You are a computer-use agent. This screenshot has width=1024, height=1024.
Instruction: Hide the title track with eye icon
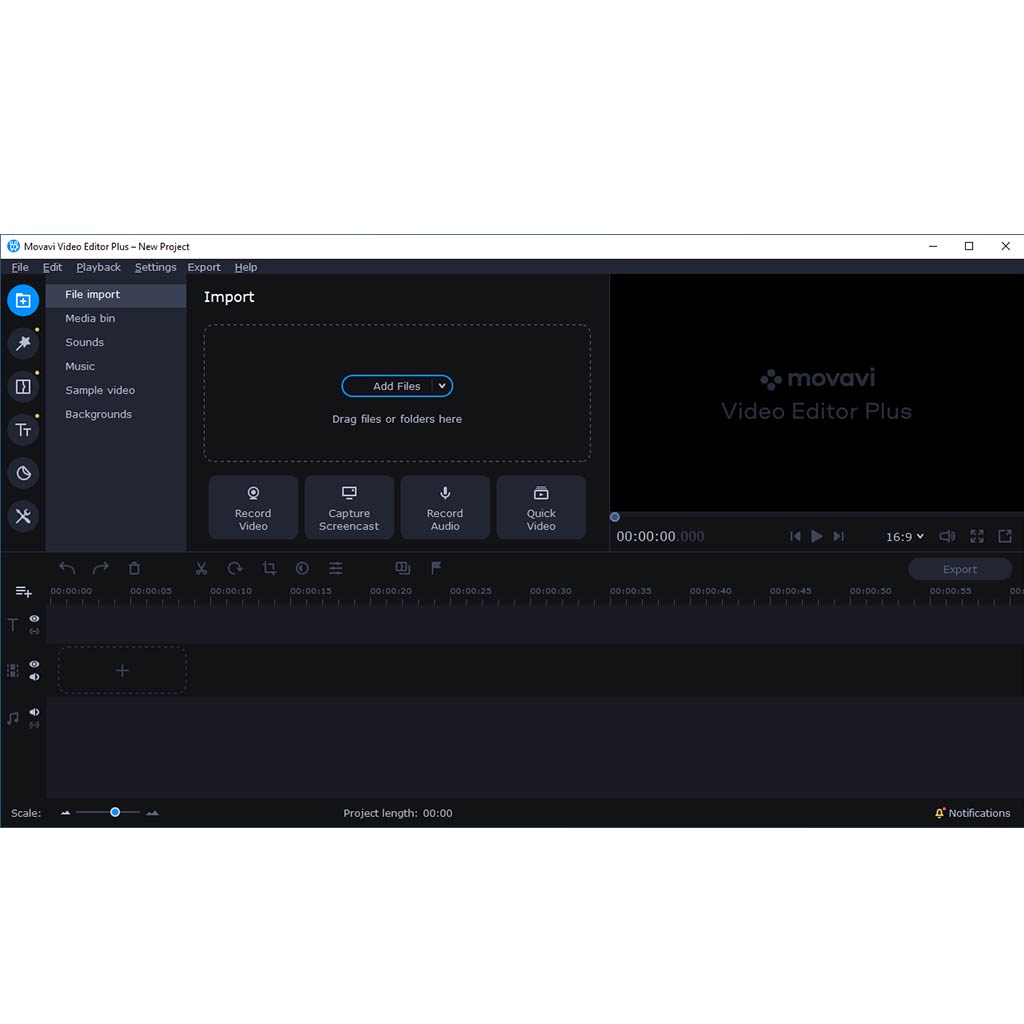(35, 619)
